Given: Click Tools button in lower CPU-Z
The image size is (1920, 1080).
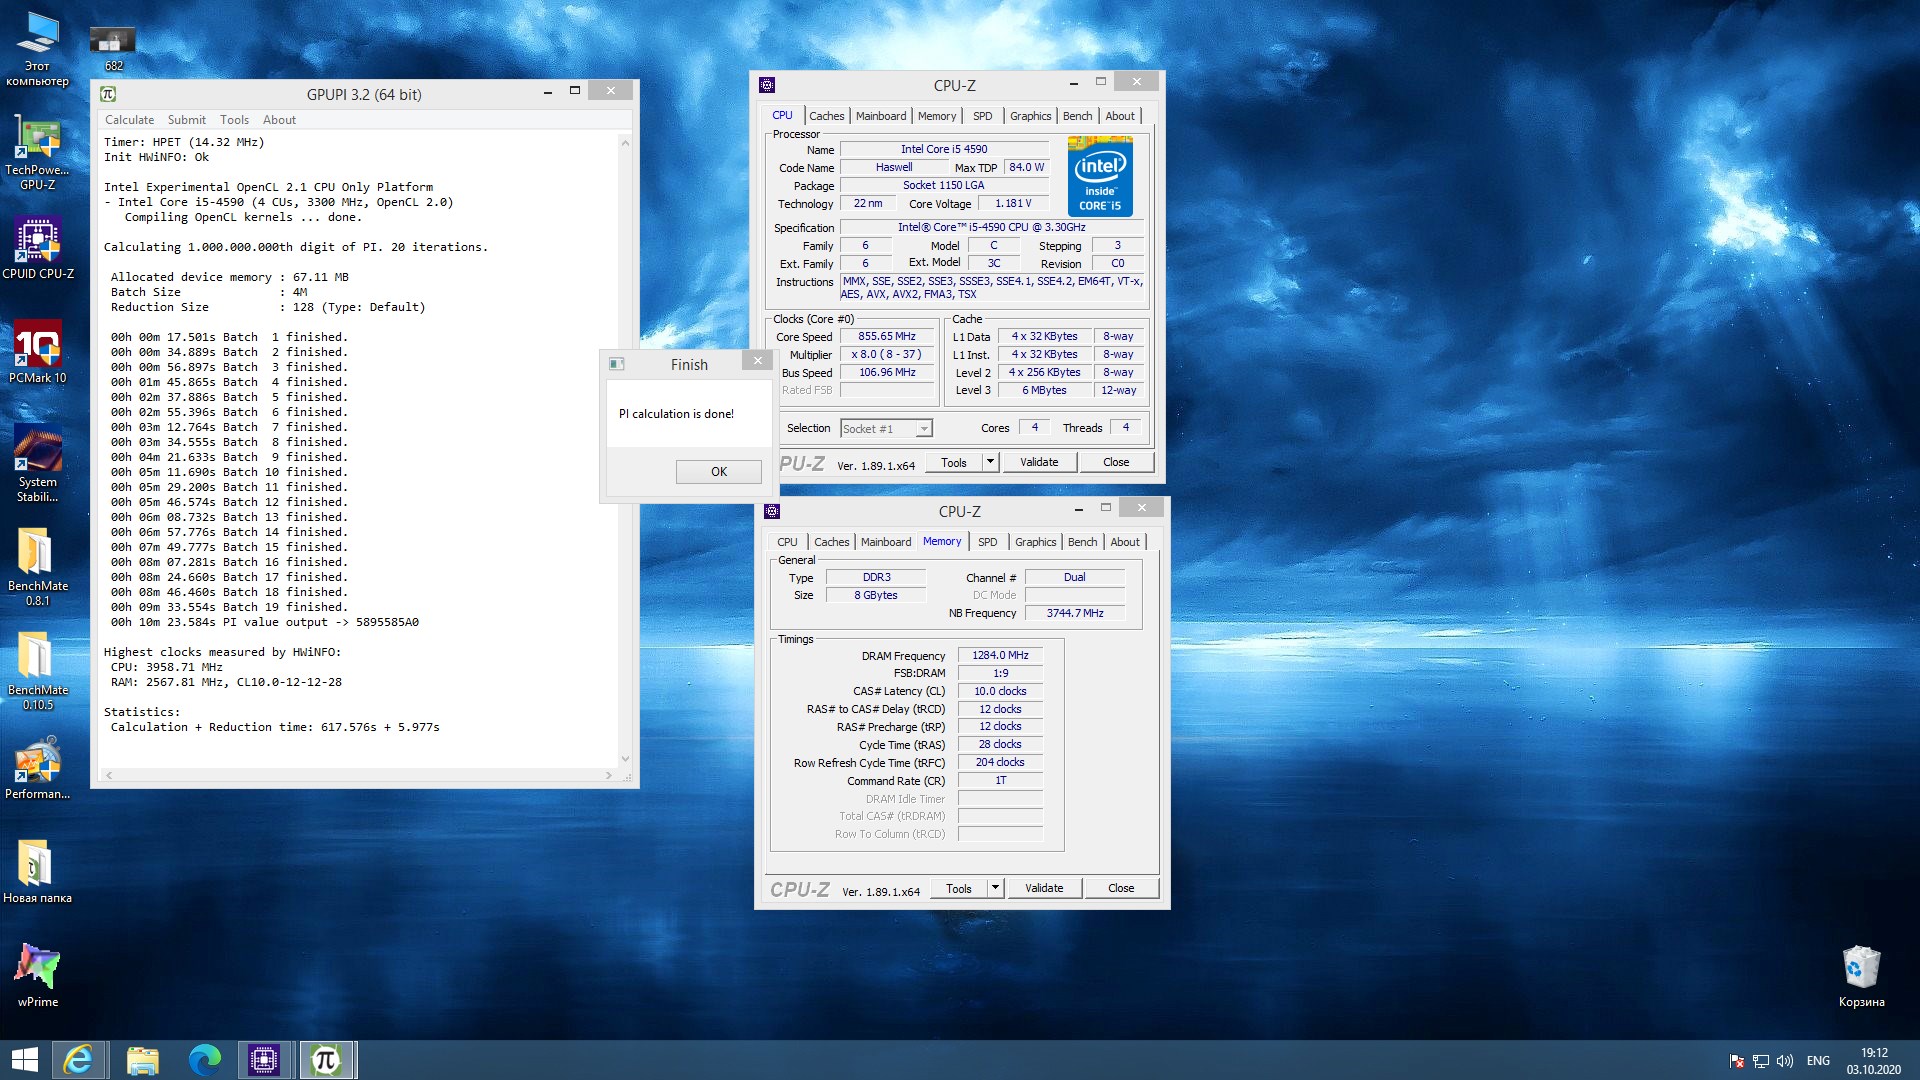Looking at the screenshot, I should click(x=959, y=889).
